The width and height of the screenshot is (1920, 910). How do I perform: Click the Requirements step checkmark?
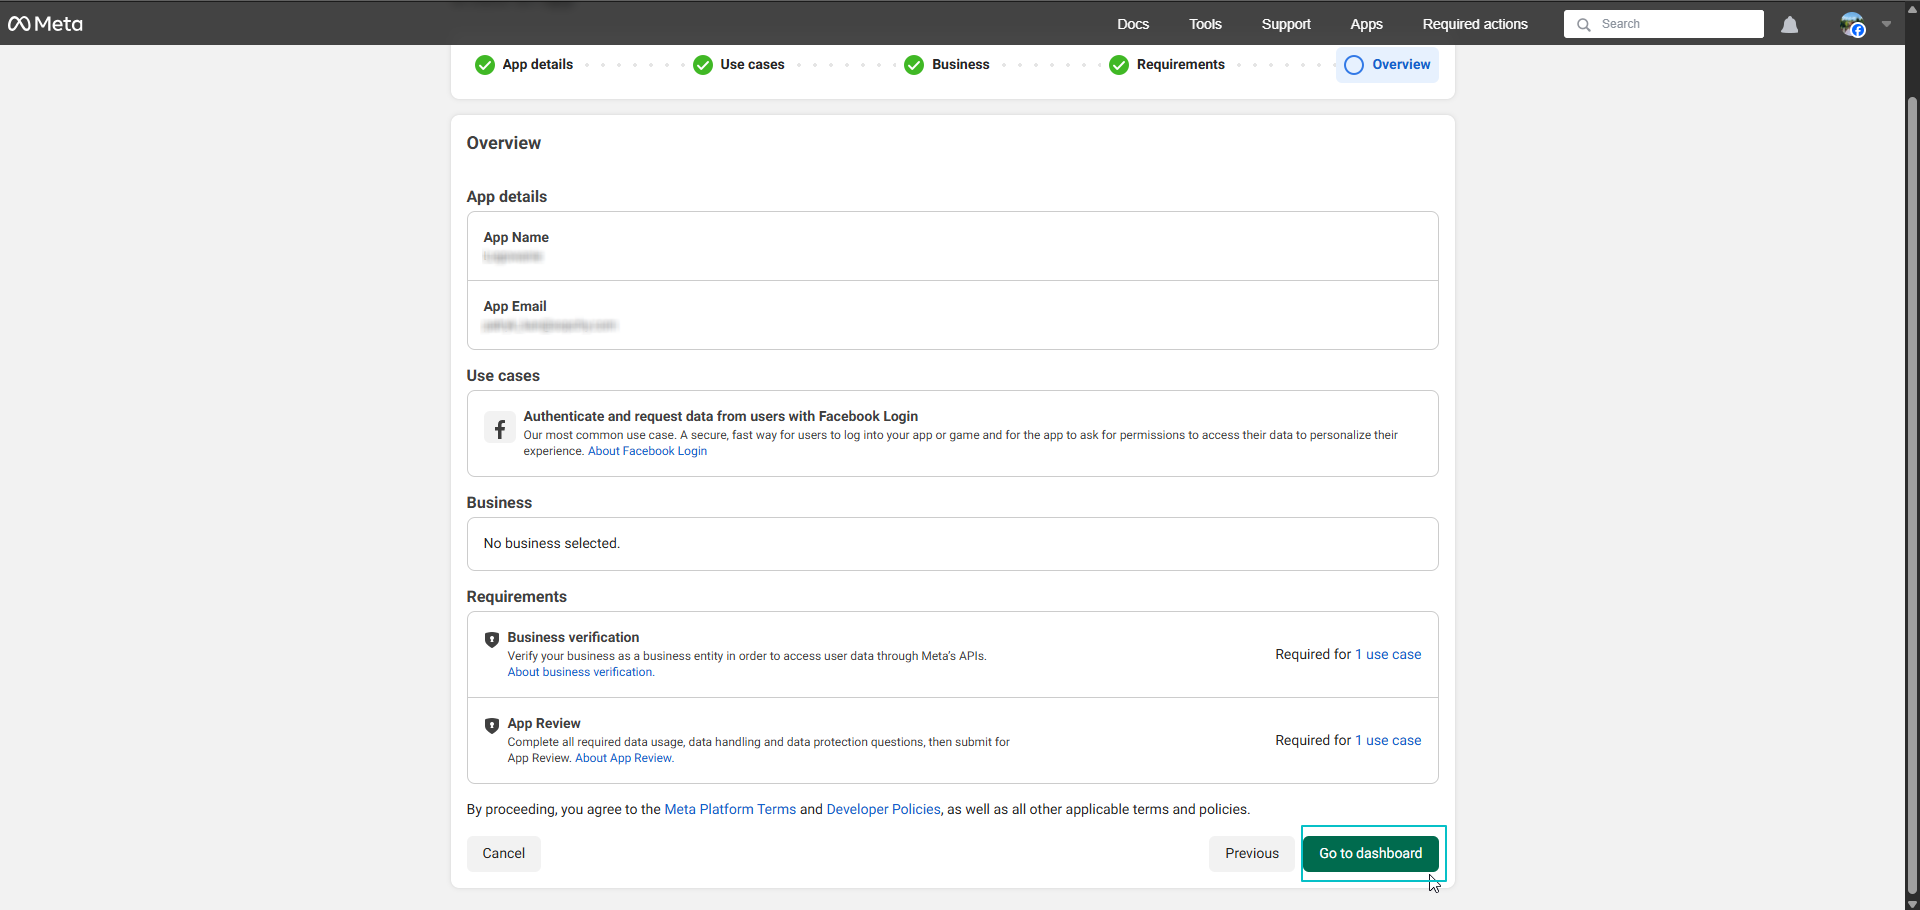click(1119, 65)
